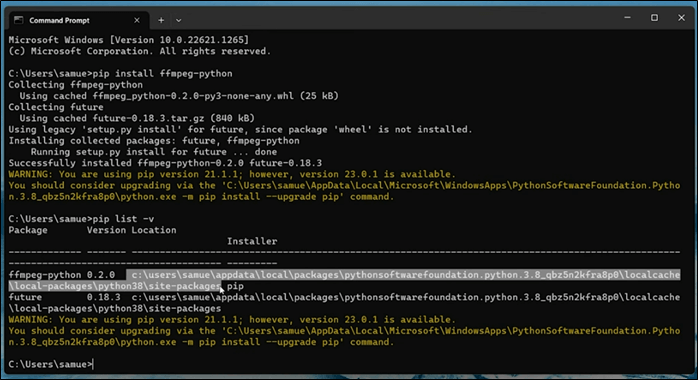
Task: Click the 'Package' column header
Action: 28,230
